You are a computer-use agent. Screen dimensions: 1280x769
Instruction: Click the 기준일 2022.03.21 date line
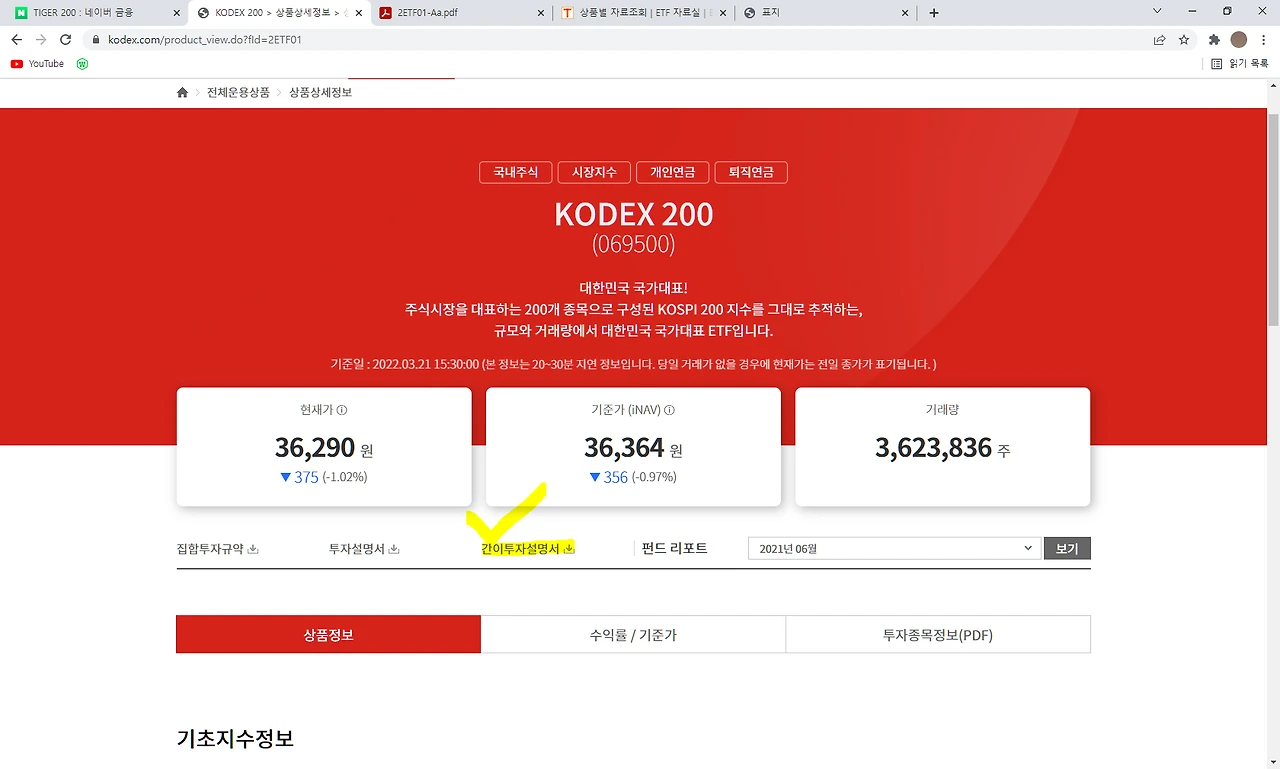[633, 364]
